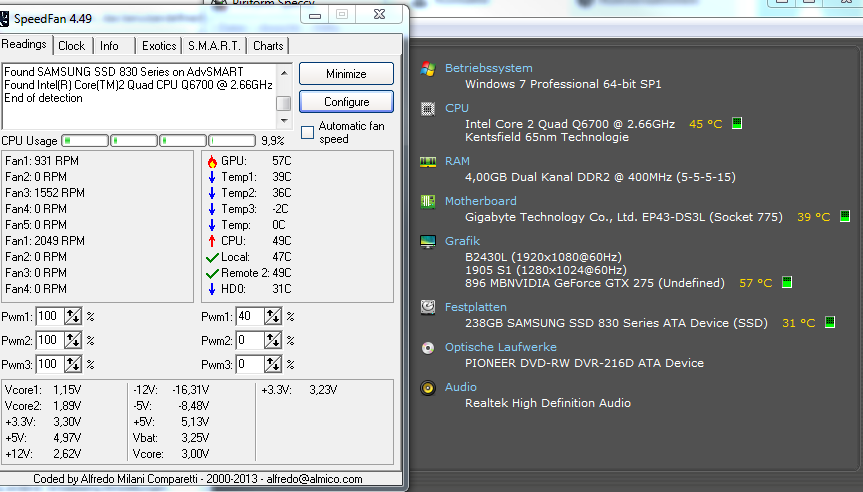This screenshot has height=492, width=863.
Task: Click the second CPU Usage core bar
Action: coord(134,141)
